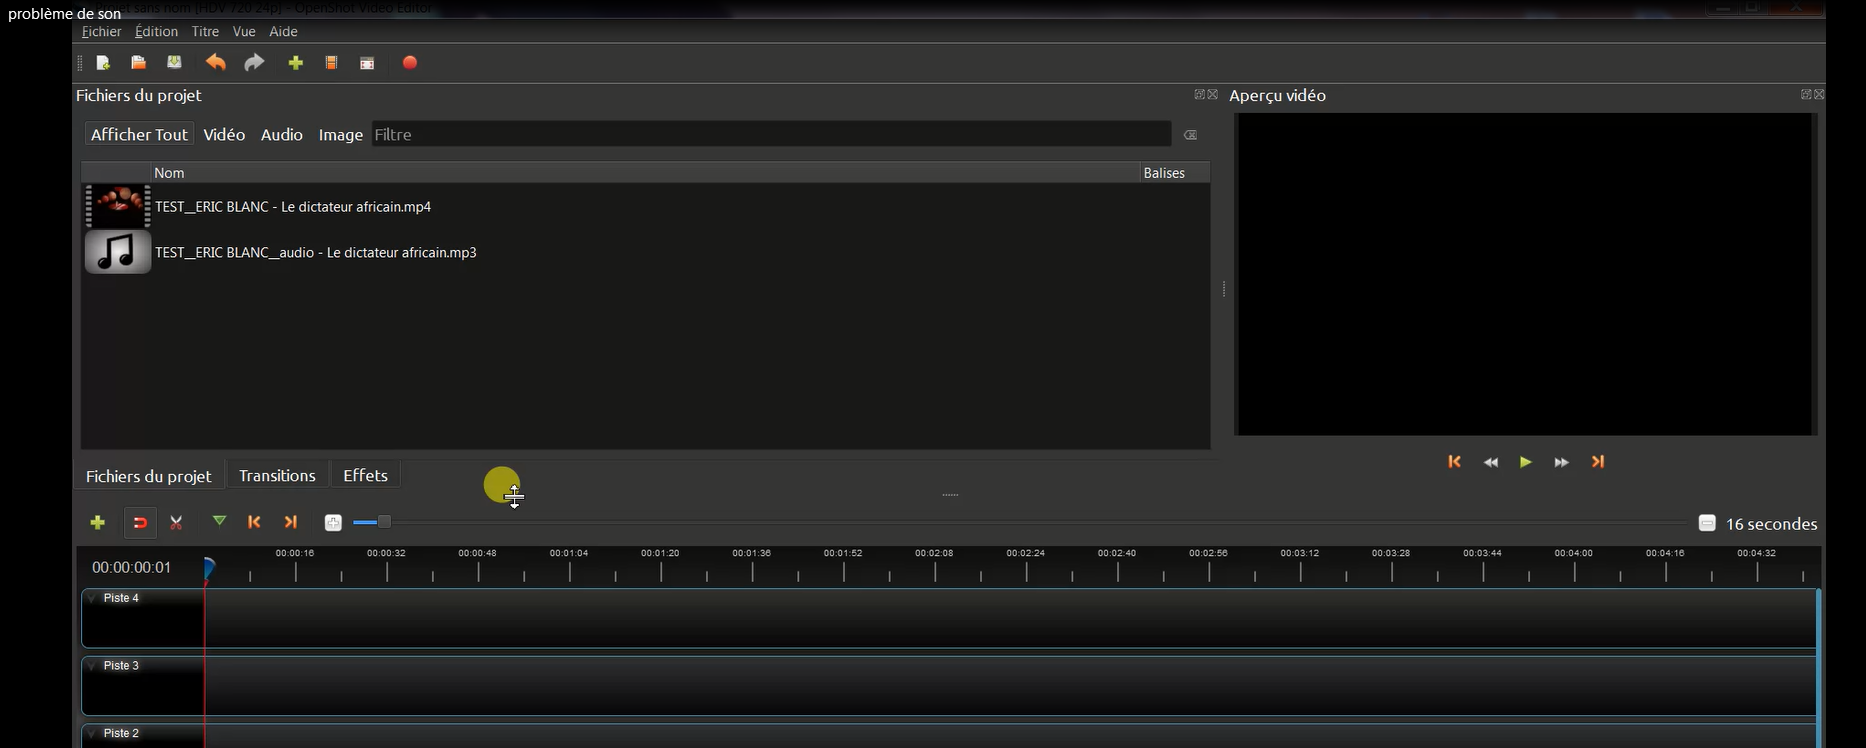Click the blue playhead marker on the ruler
Viewport: 1866px width, 748px height.
coord(209,568)
